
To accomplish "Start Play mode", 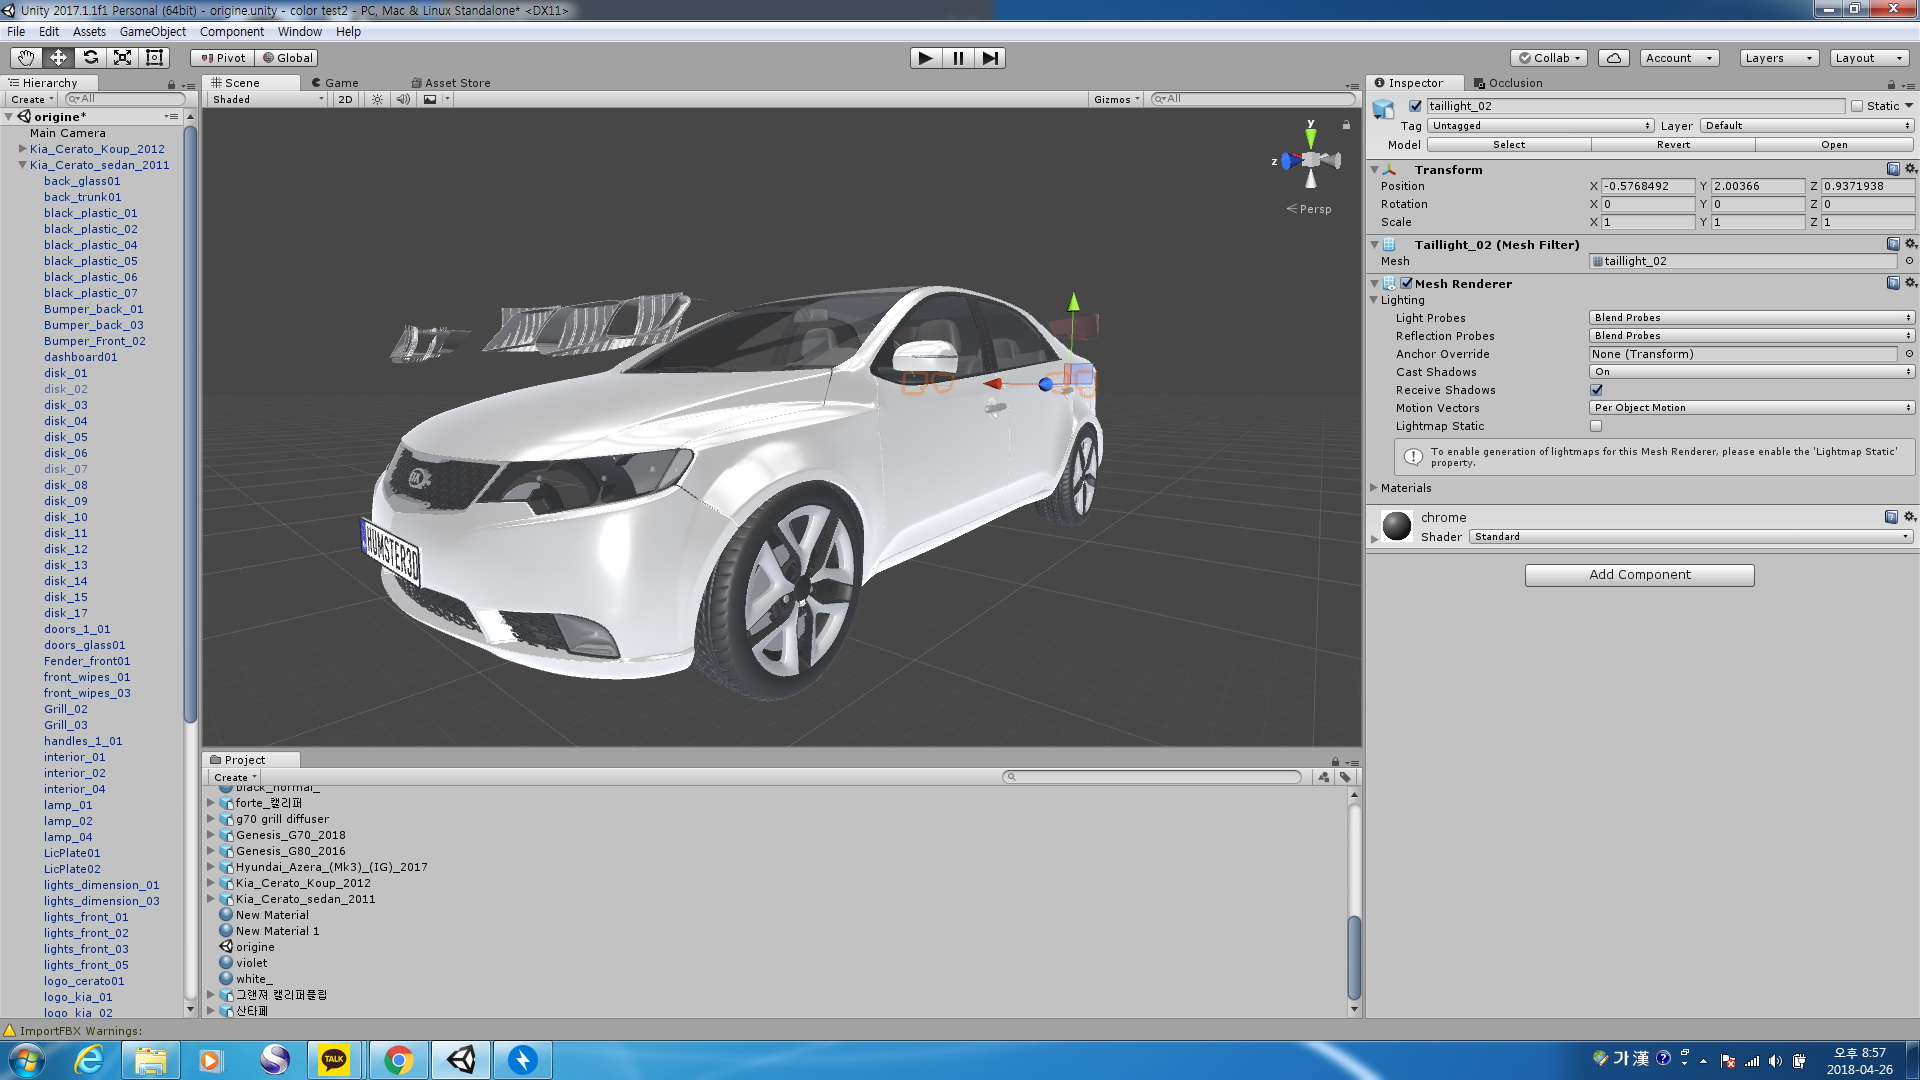I will click(x=926, y=58).
